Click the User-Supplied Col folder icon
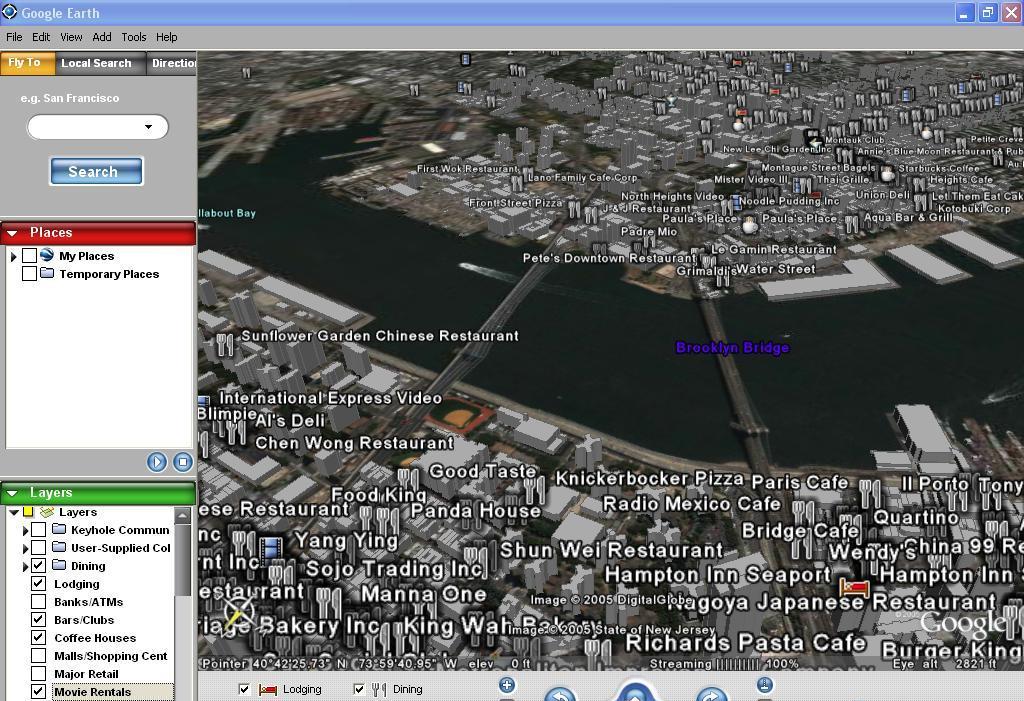 point(59,547)
